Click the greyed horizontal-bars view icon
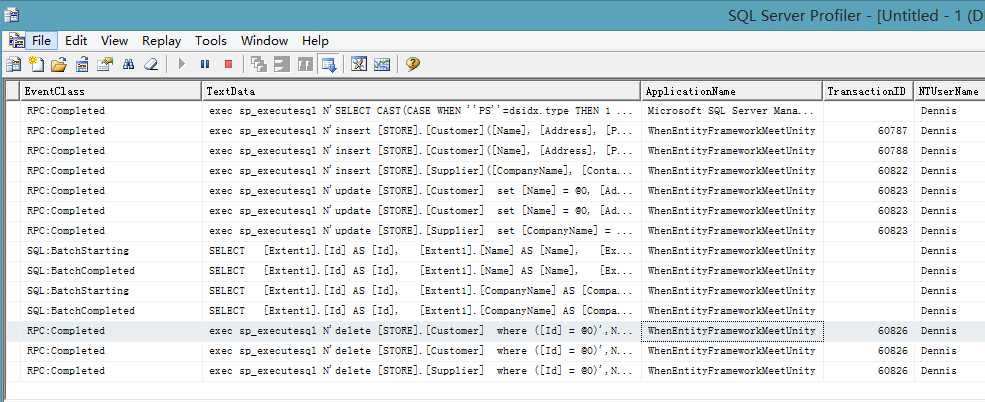This screenshot has width=985, height=402. 282,64
